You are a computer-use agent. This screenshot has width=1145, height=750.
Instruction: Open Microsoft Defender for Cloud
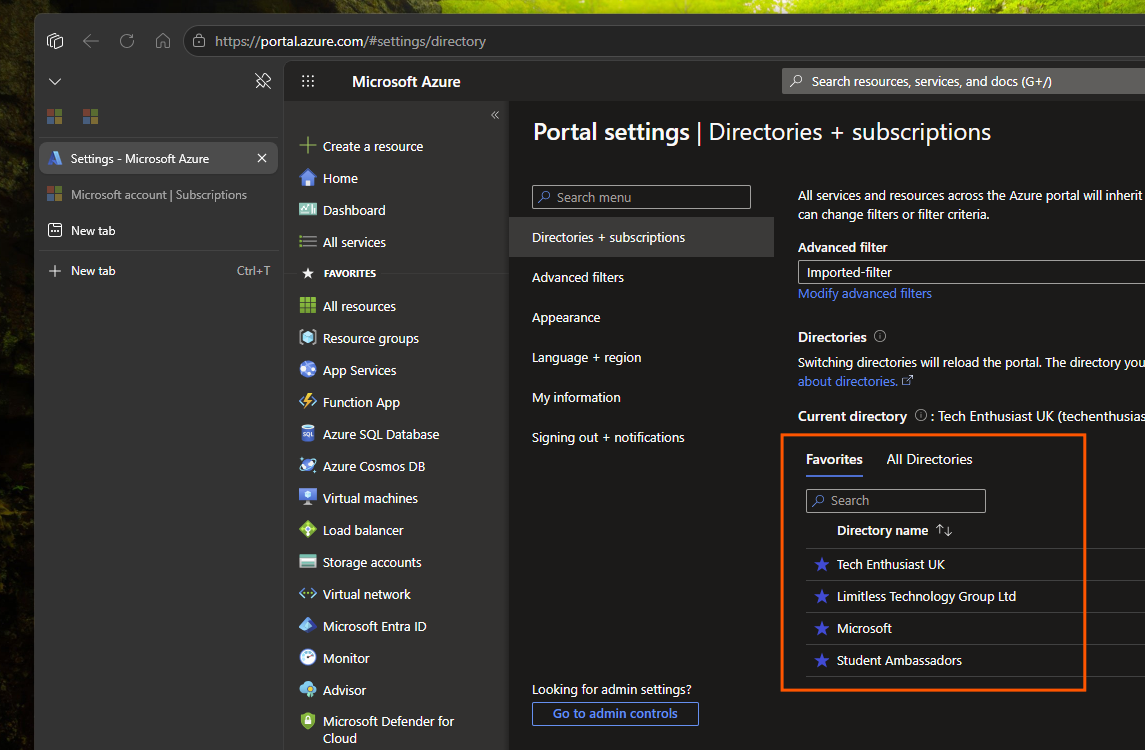388,730
